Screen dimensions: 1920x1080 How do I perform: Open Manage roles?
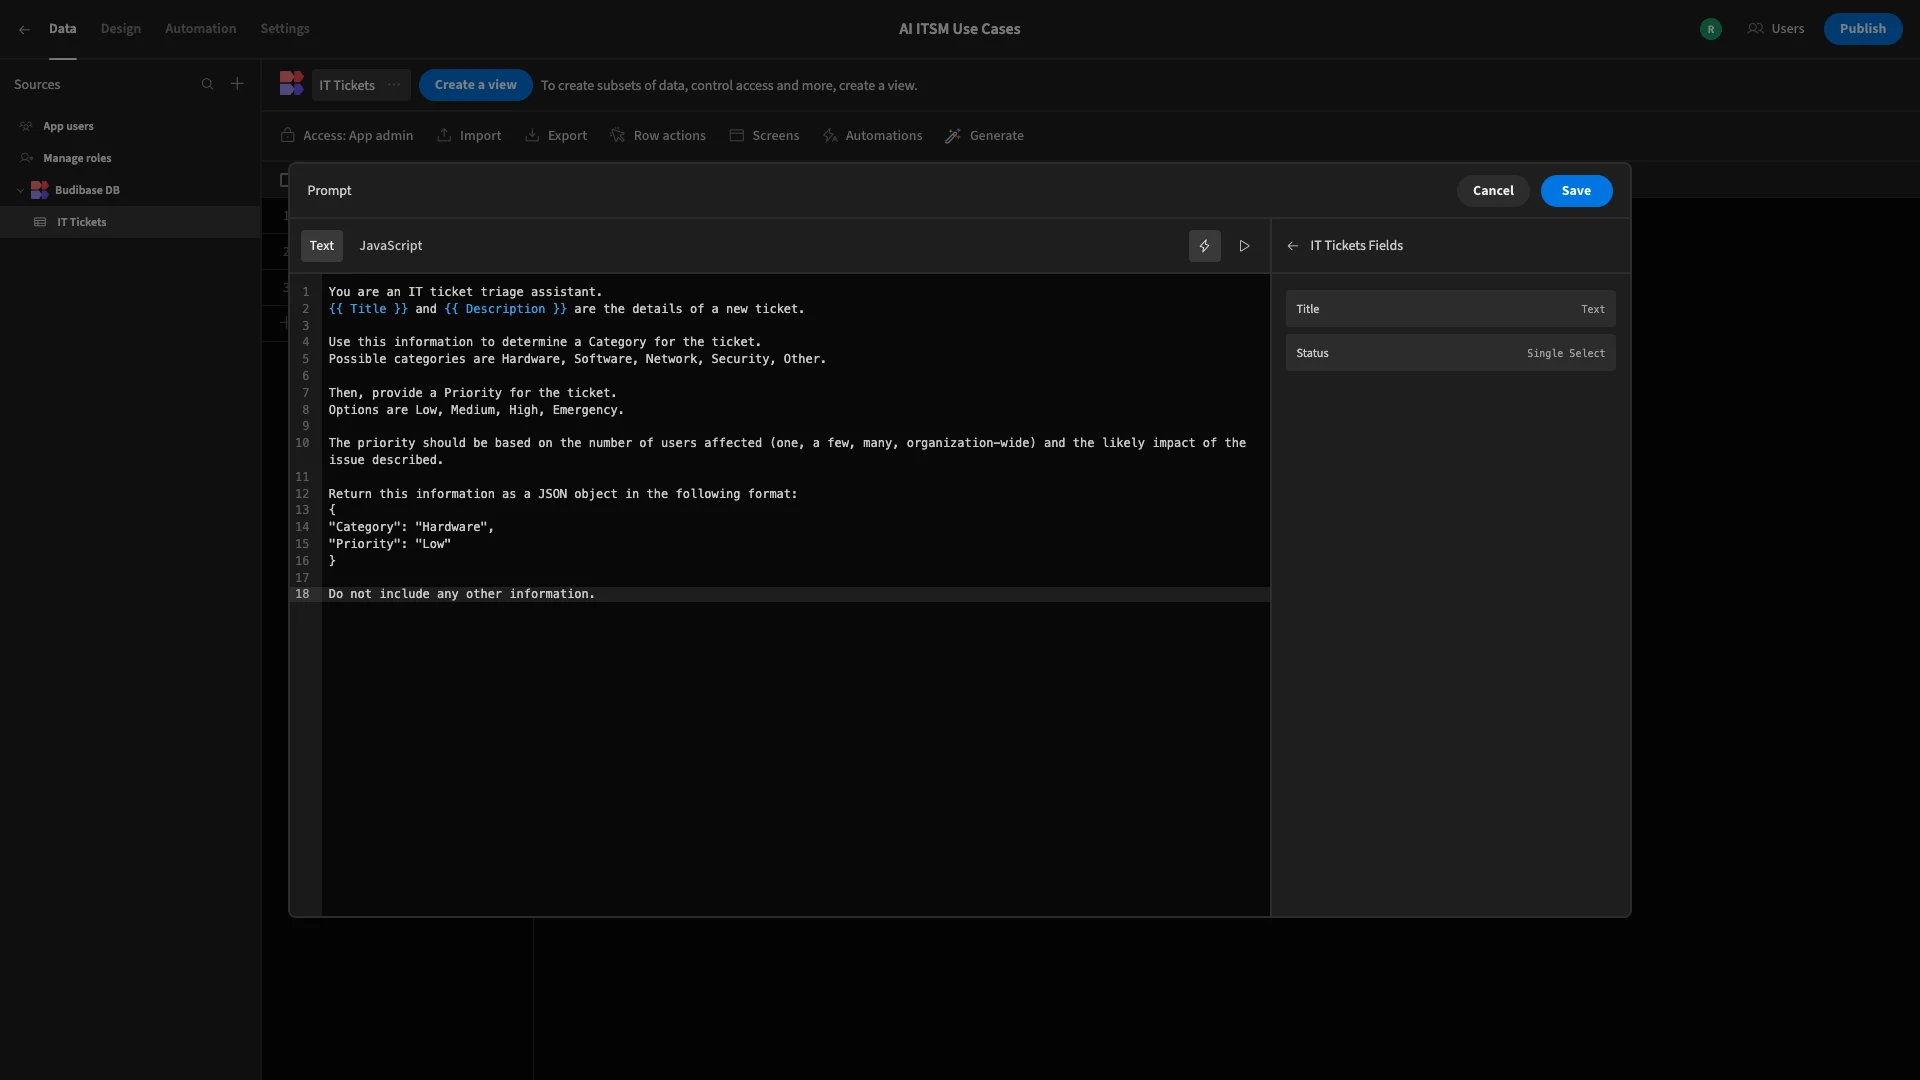[77, 158]
